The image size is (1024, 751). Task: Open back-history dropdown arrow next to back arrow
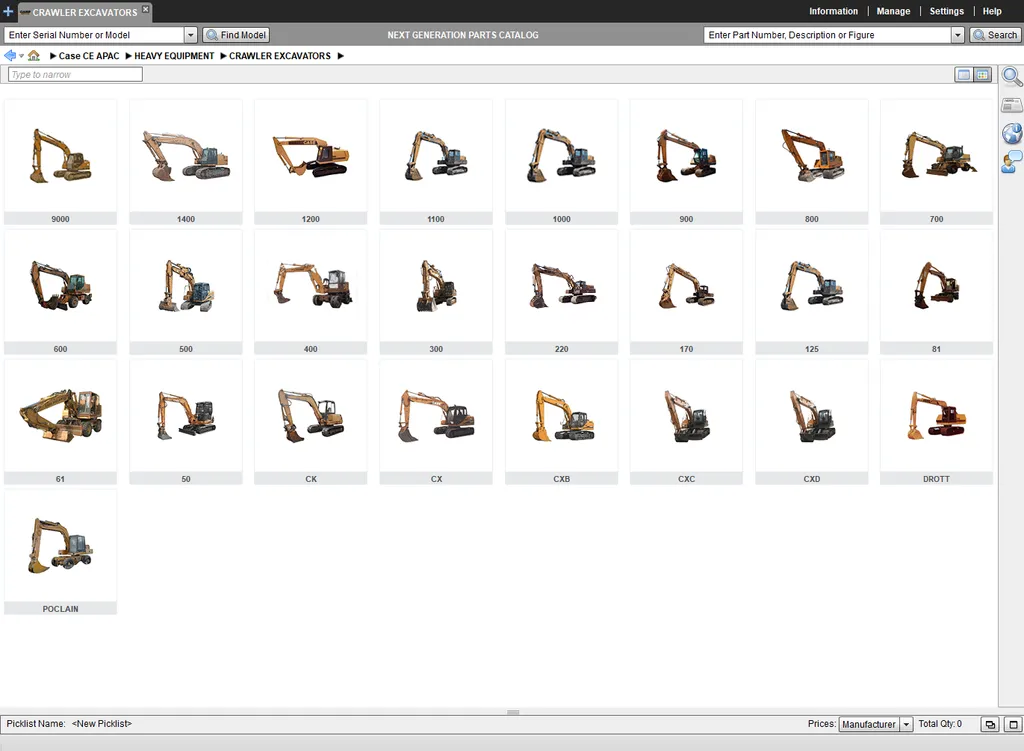pos(22,56)
